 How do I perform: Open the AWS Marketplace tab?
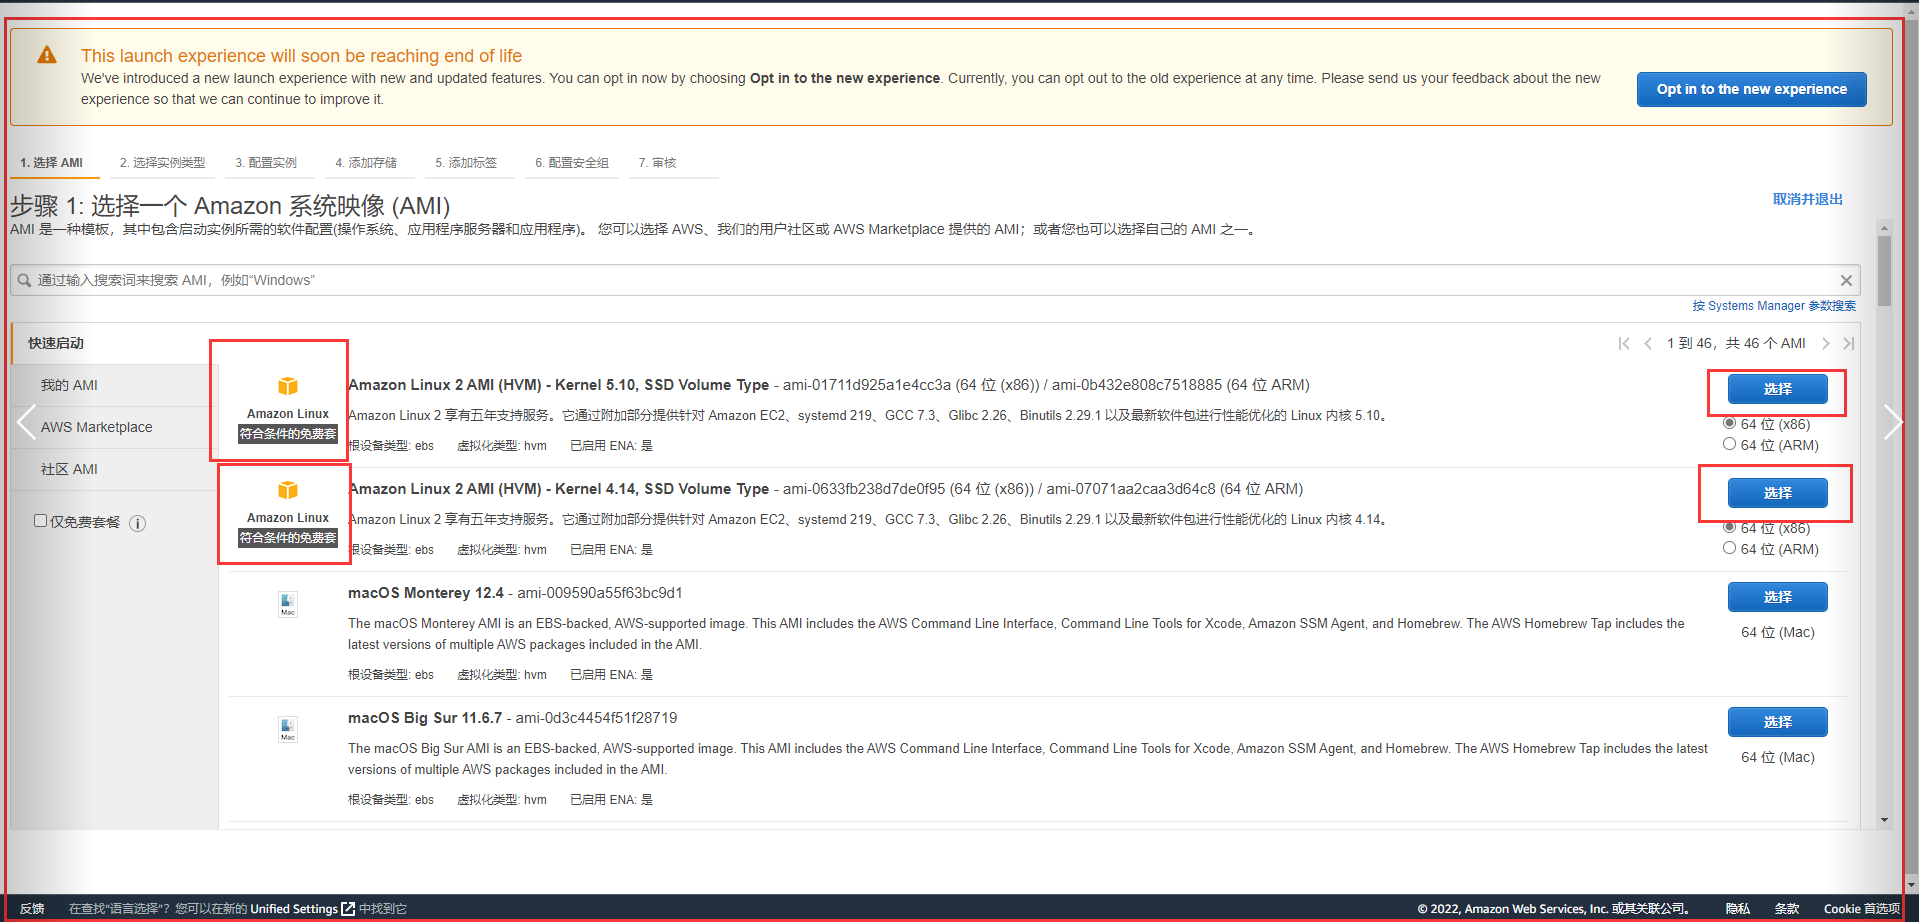97,427
